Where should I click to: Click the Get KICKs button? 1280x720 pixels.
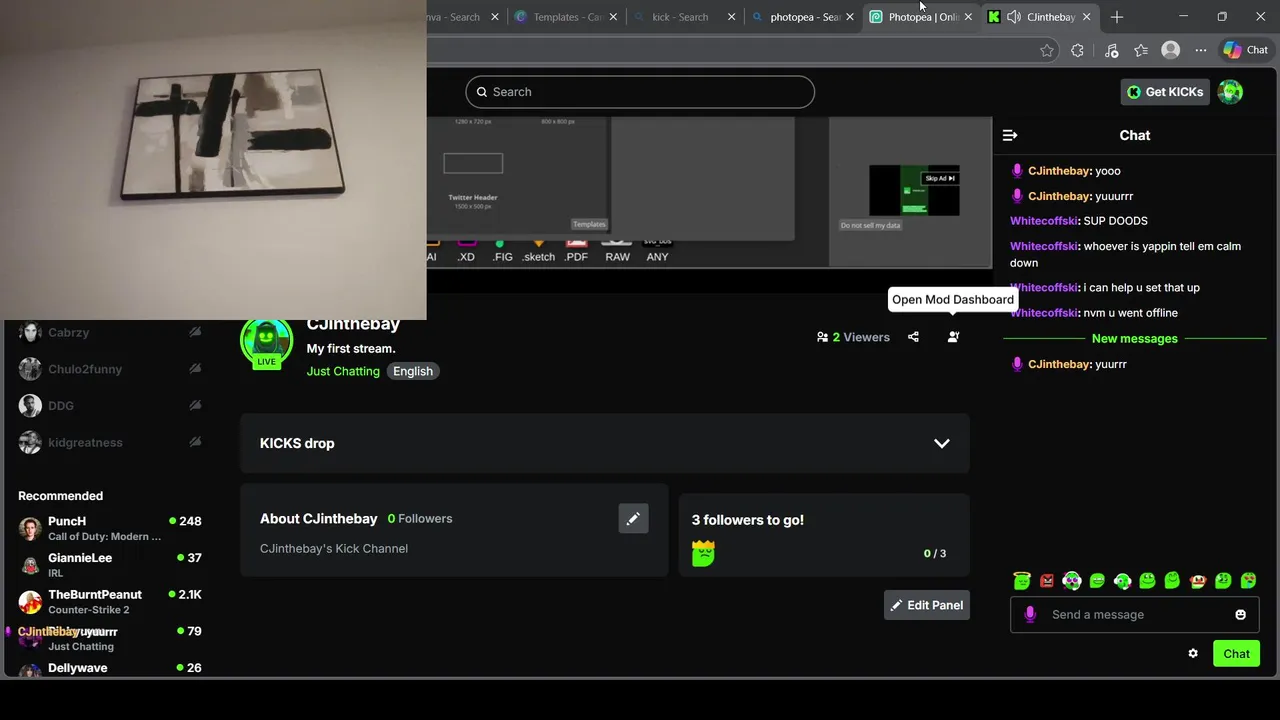[x=1166, y=92]
